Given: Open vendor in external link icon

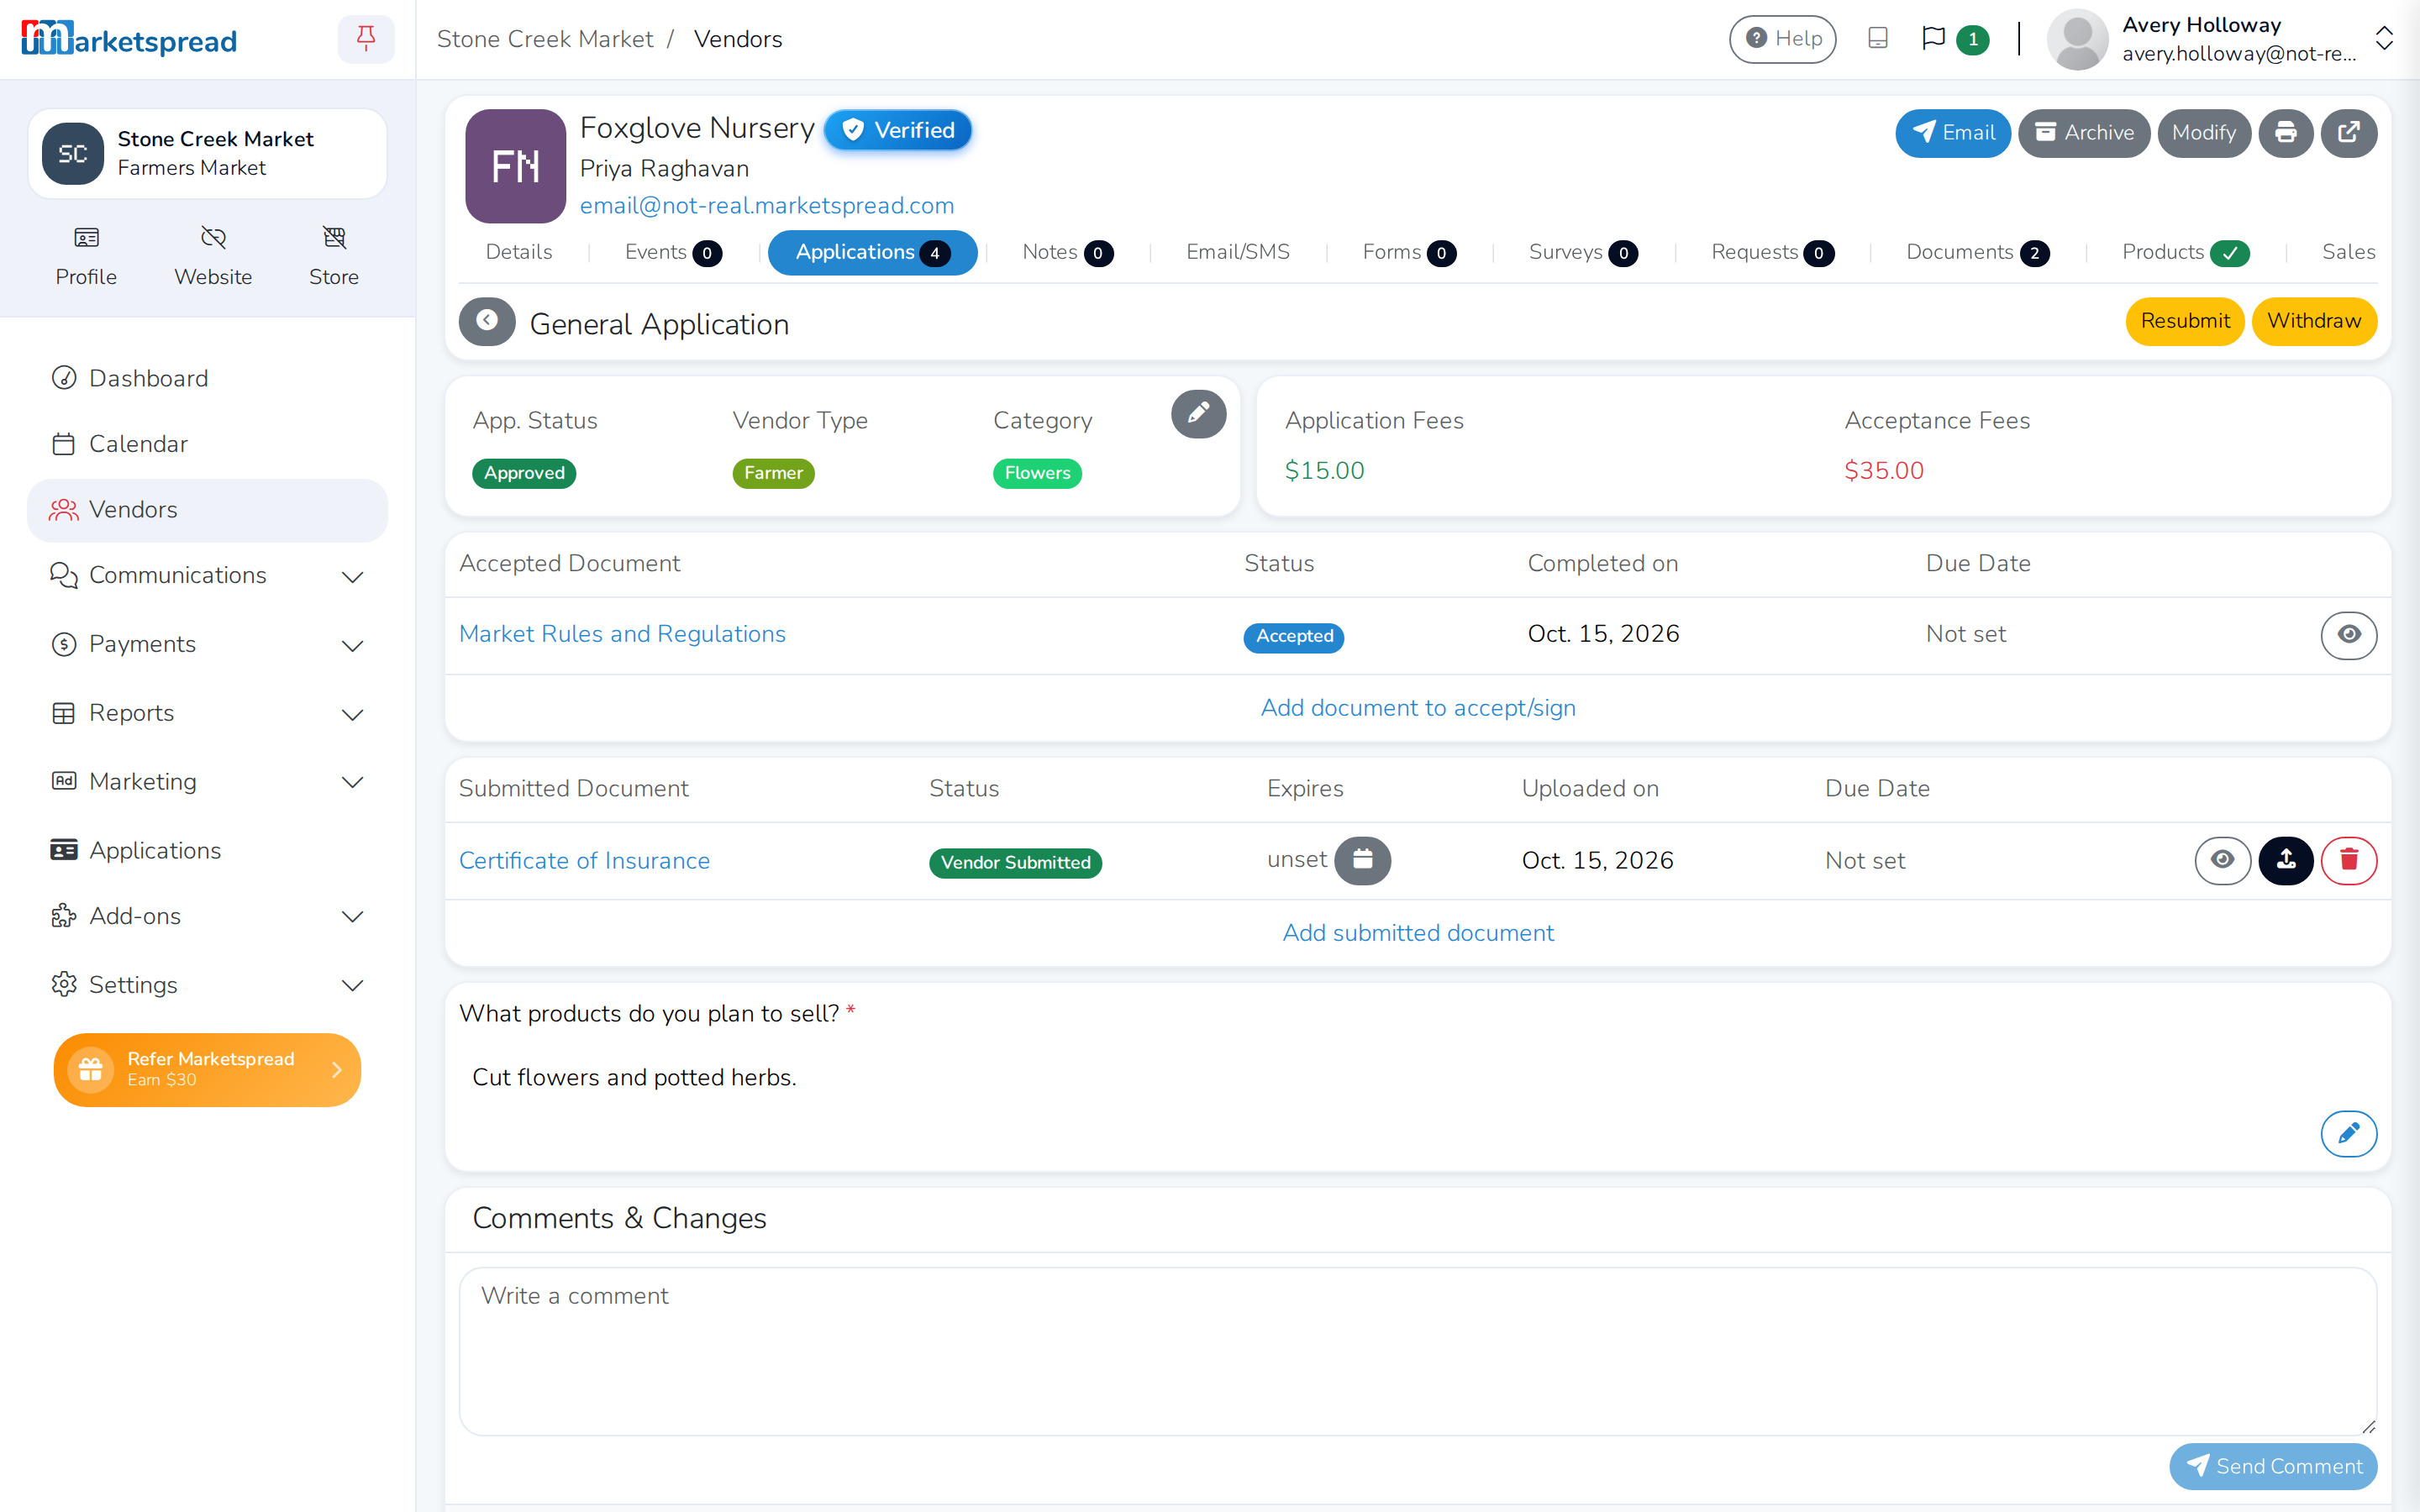Looking at the screenshot, I should click(2349, 133).
